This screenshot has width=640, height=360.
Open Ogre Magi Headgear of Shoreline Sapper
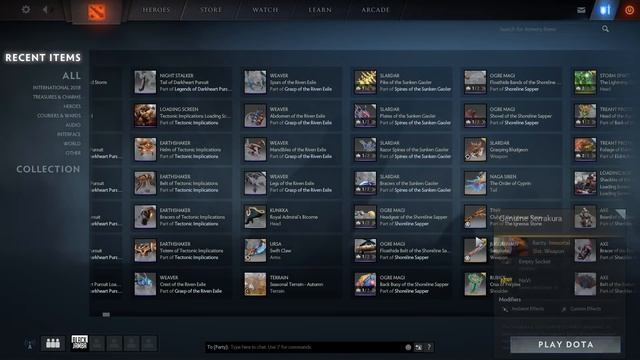coord(402,217)
